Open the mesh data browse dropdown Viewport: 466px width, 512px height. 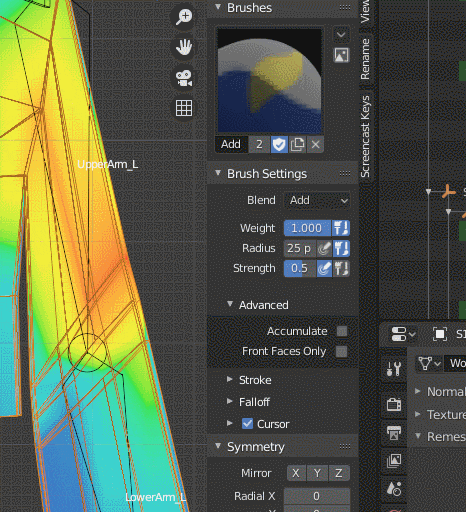(x=429, y=363)
